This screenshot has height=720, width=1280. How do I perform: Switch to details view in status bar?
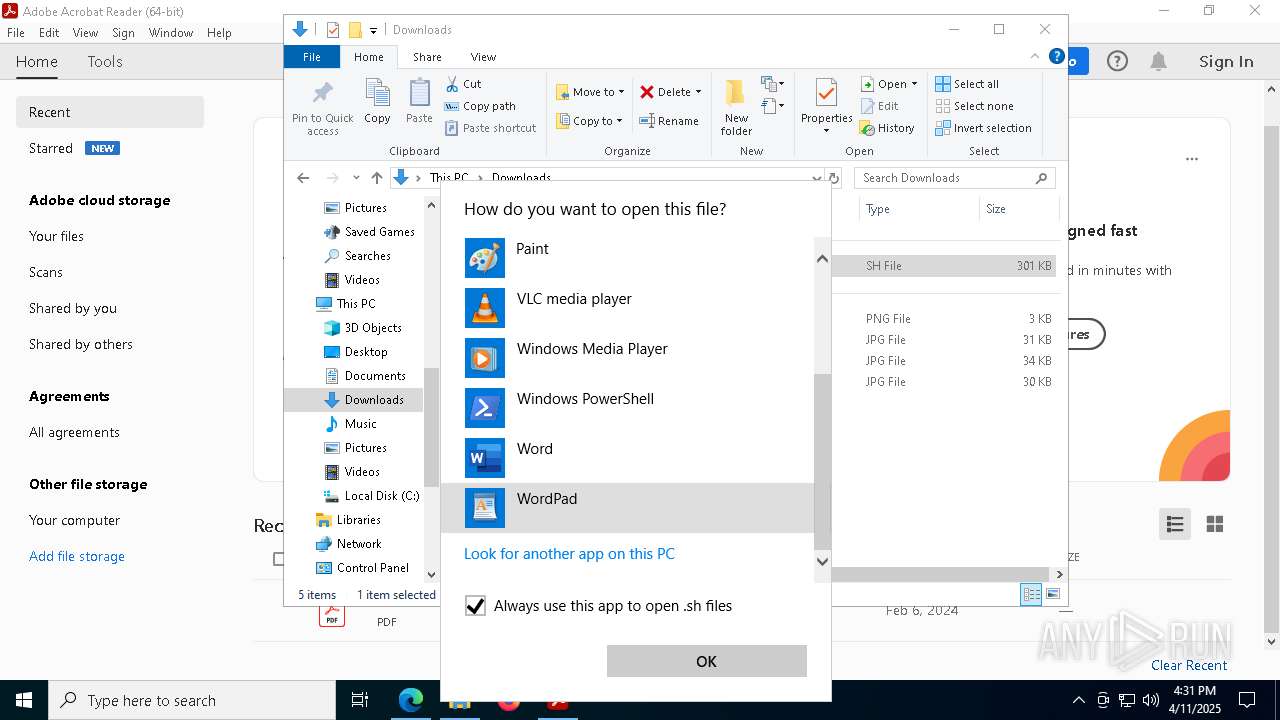(1031, 594)
